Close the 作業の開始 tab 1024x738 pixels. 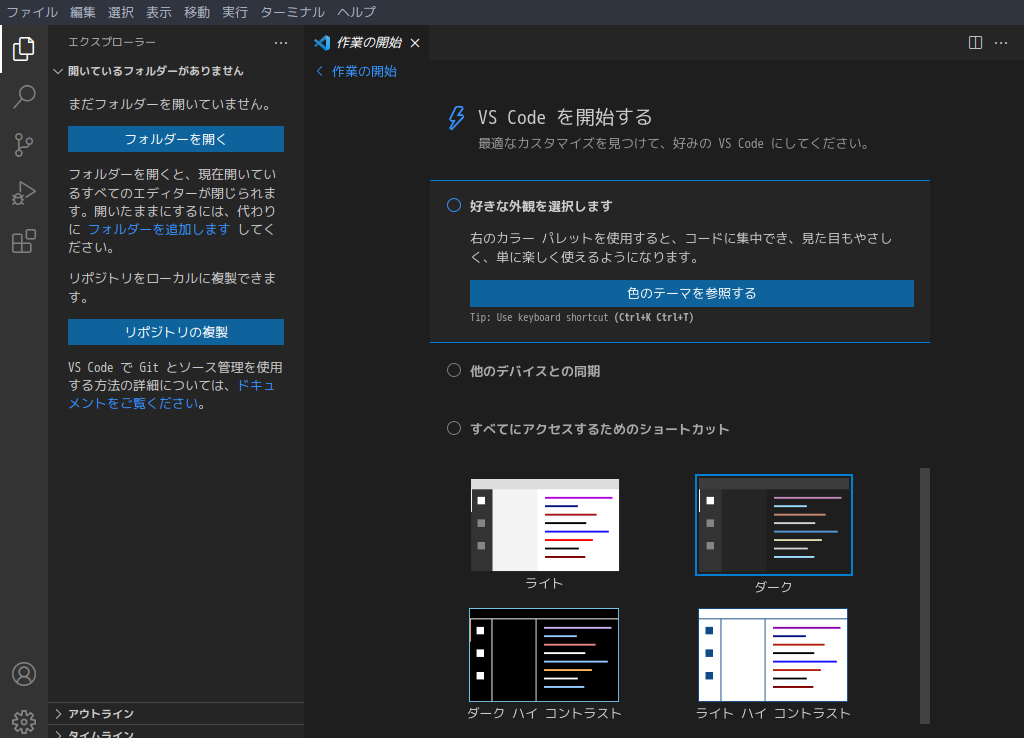pos(415,43)
